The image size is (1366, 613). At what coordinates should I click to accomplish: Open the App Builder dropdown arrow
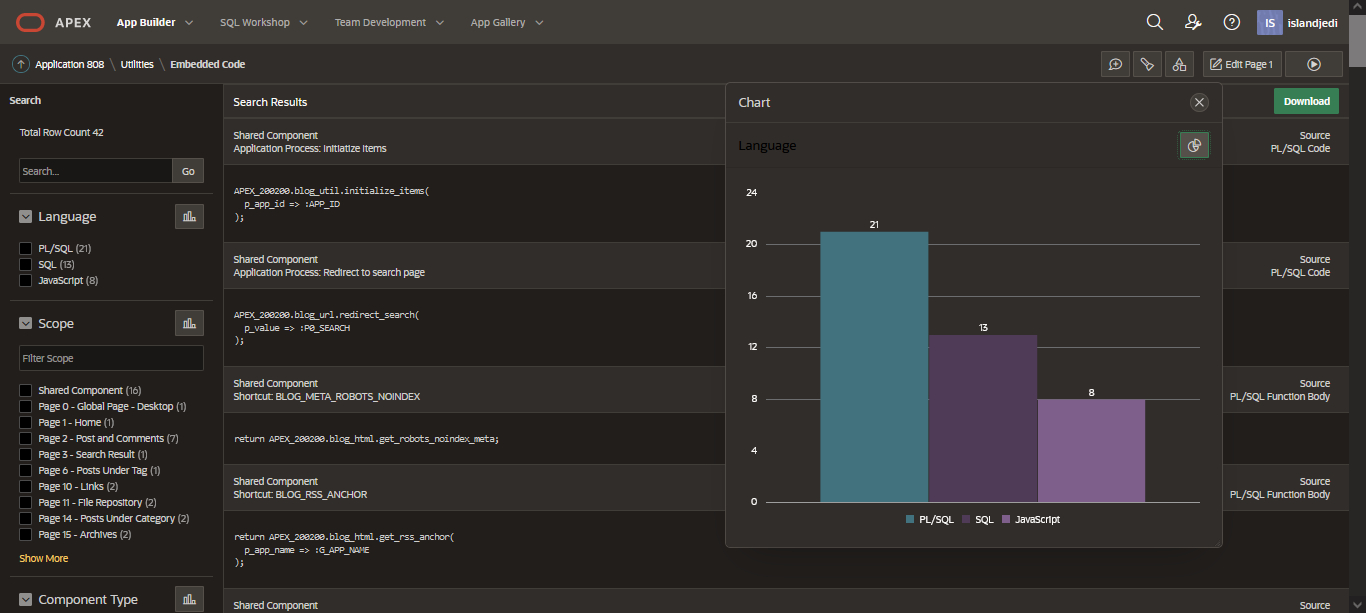pyautogui.click(x=189, y=22)
